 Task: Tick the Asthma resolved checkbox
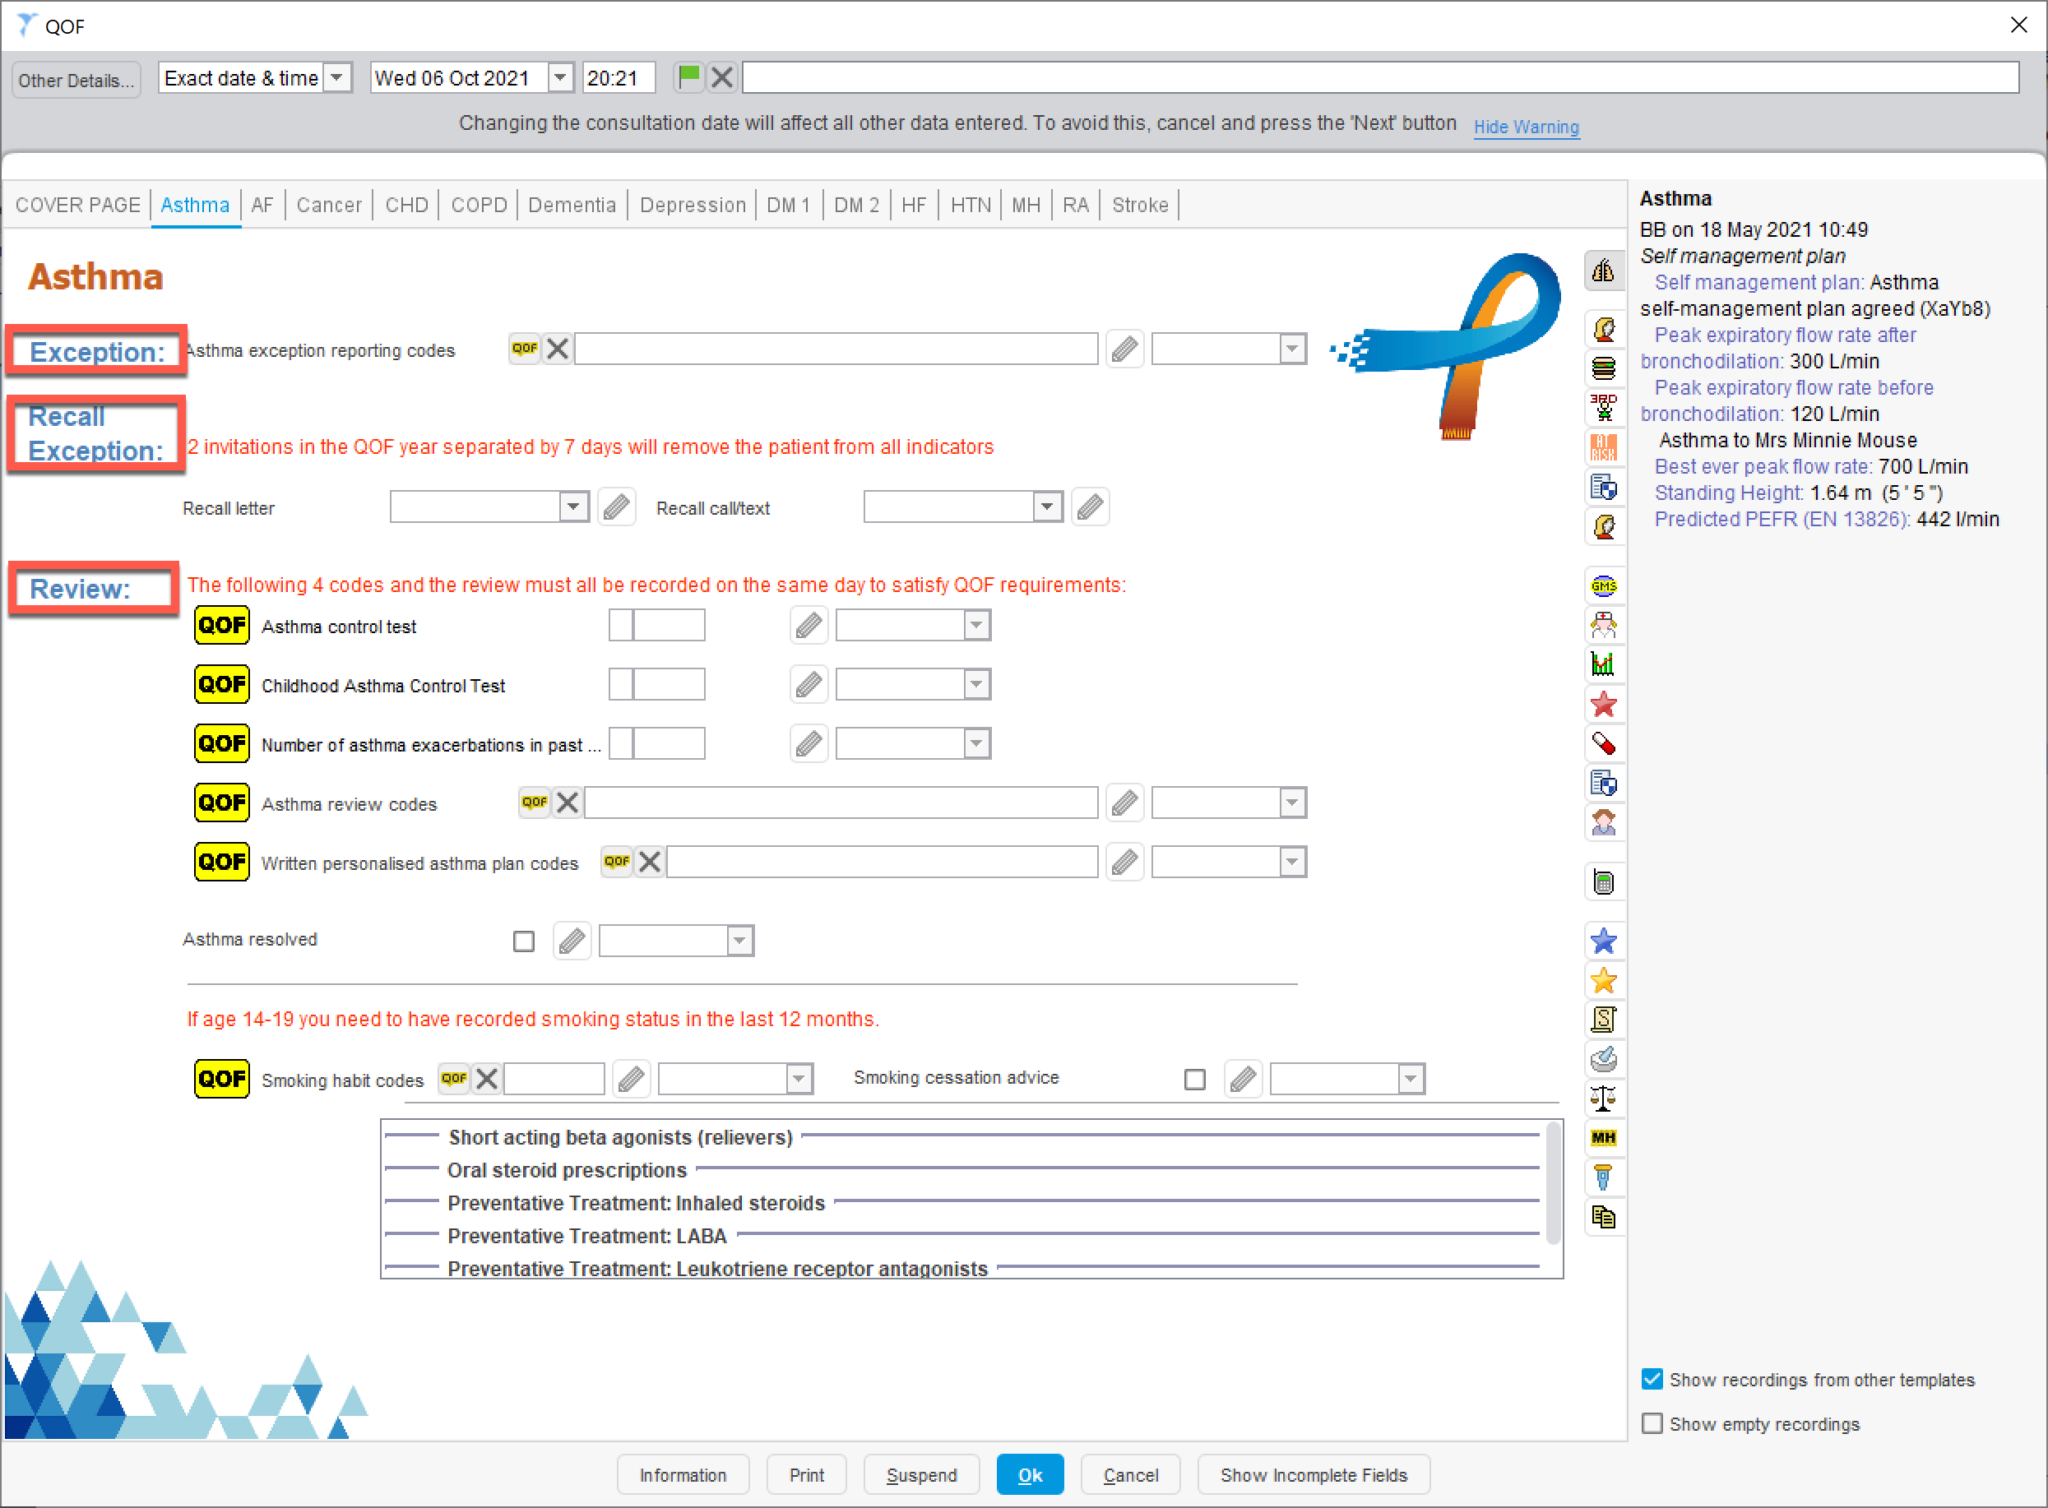tap(523, 939)
